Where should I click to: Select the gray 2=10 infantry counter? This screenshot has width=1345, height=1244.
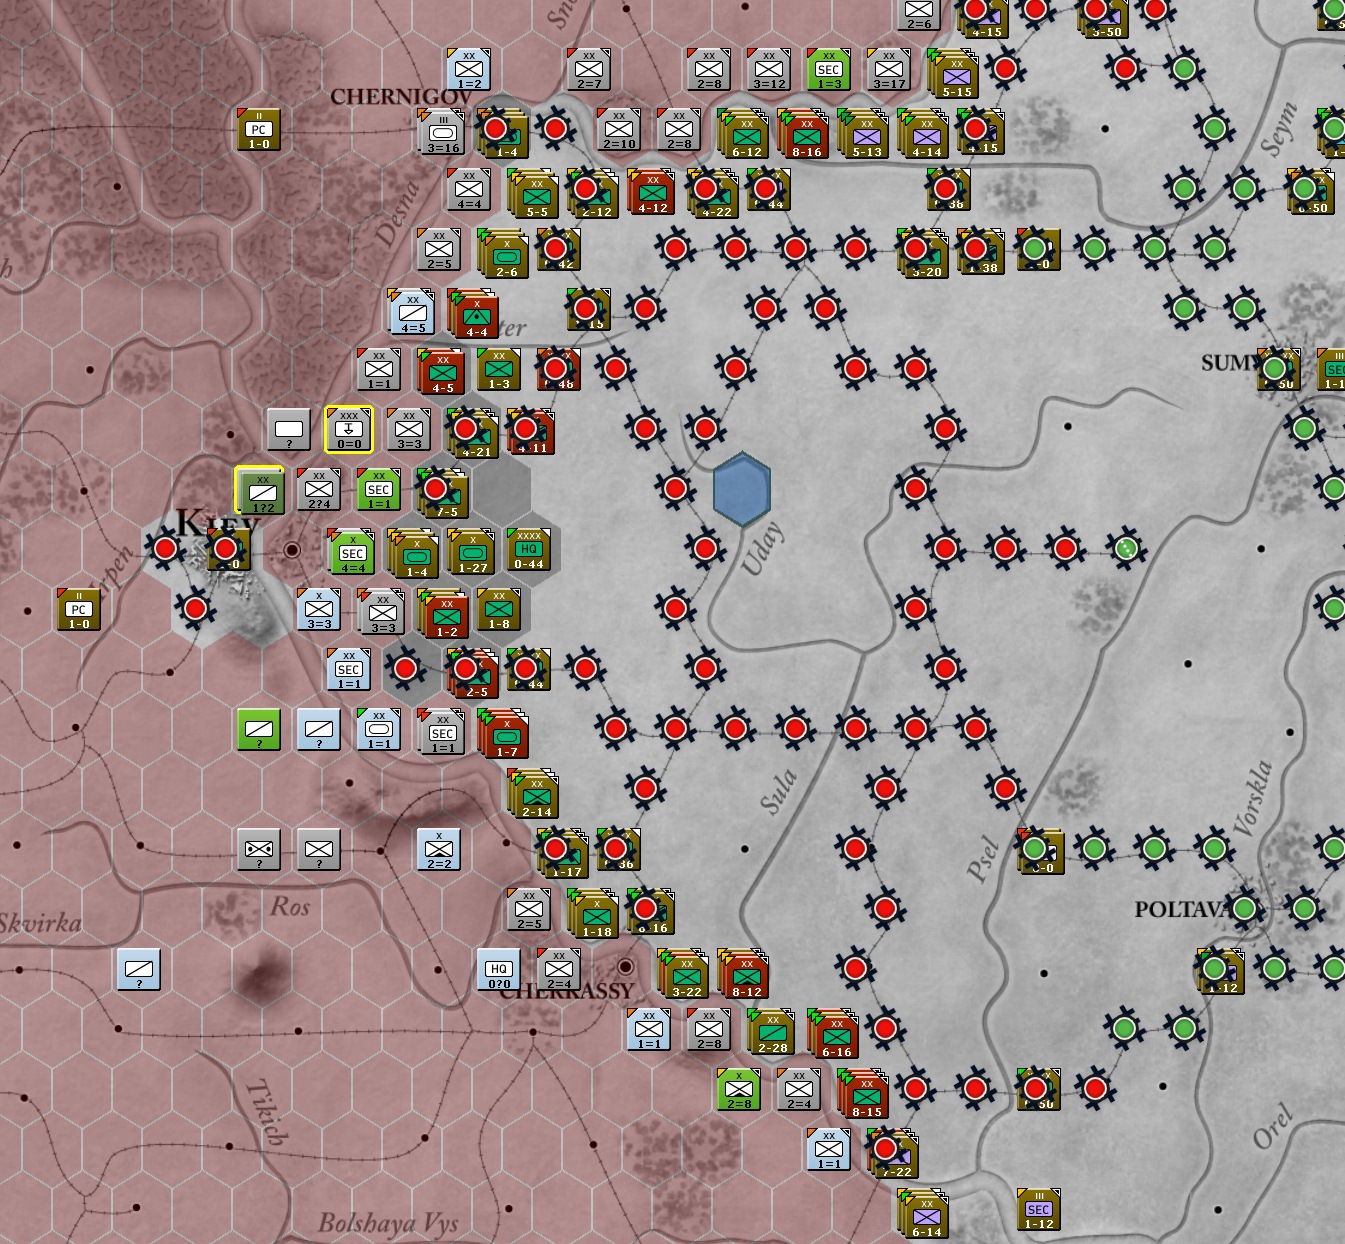(619, 129)
